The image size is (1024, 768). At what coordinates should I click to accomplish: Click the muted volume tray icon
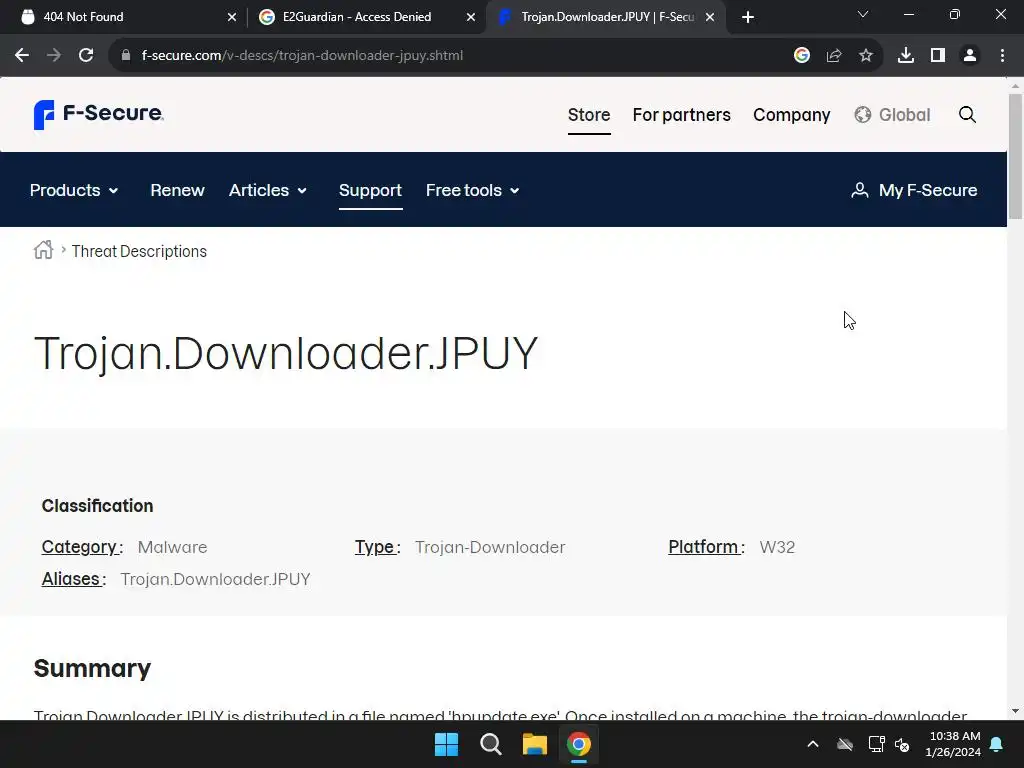tap(902, 744)
